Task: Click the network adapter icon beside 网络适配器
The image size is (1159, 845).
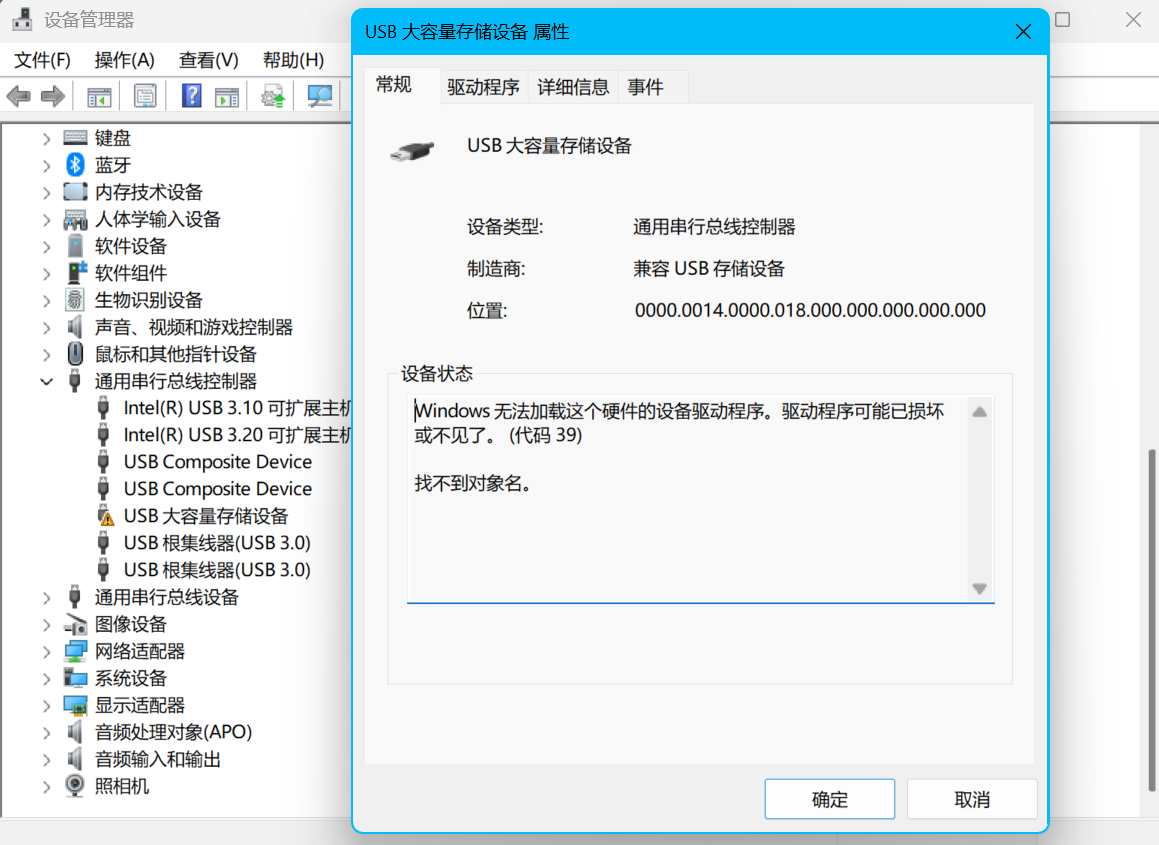Action: [x=75, y=651]
